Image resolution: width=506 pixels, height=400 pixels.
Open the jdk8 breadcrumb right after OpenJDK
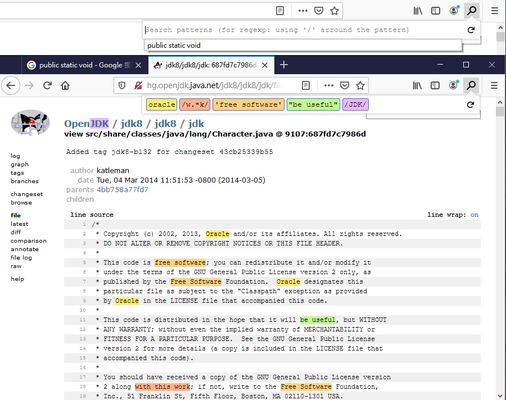click(131, 124)
